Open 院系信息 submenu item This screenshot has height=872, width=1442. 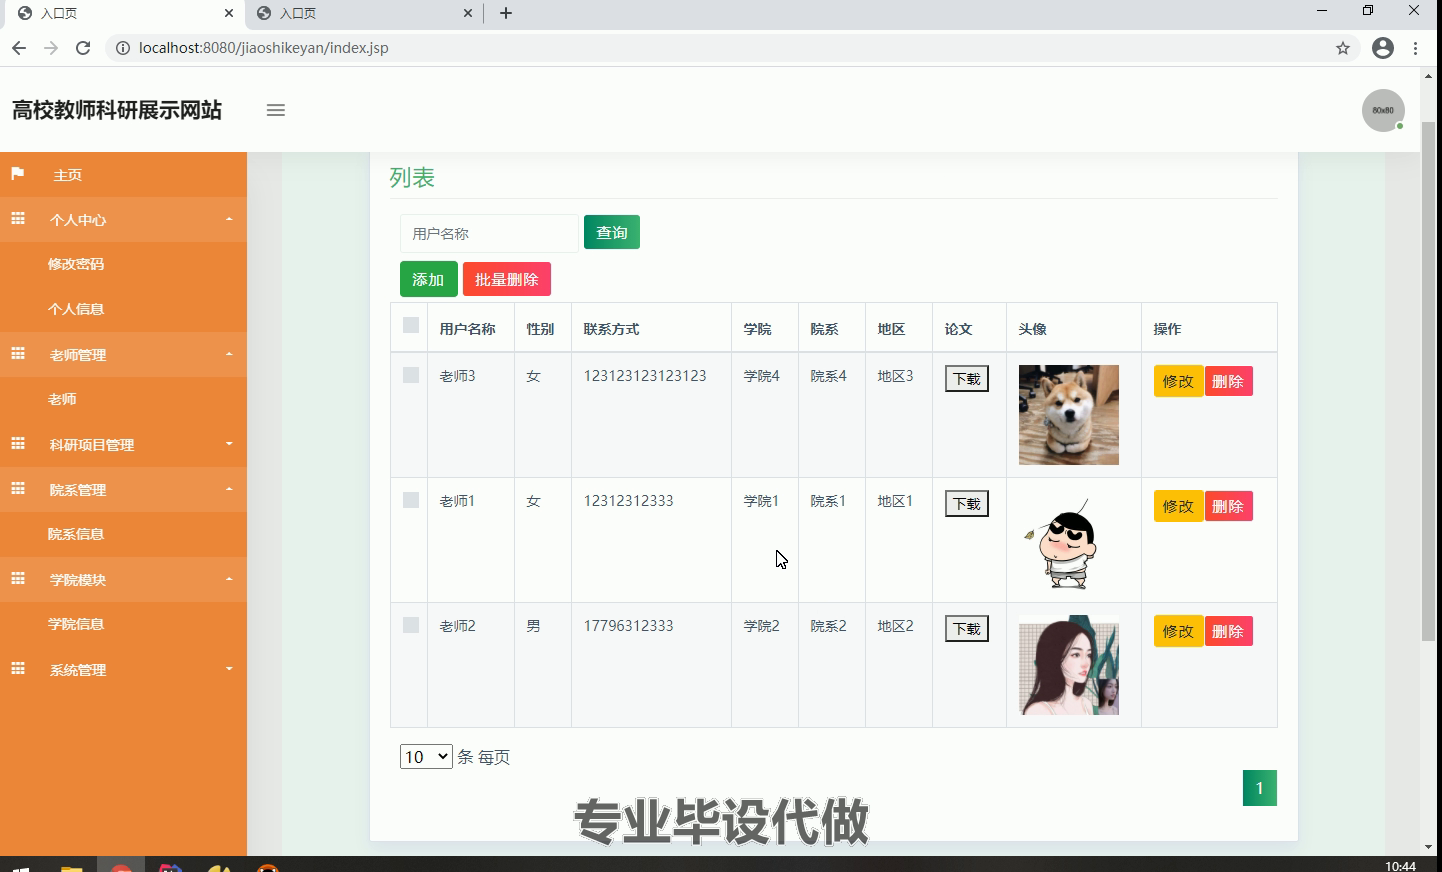pyautogui.click(x=76, y=534)
